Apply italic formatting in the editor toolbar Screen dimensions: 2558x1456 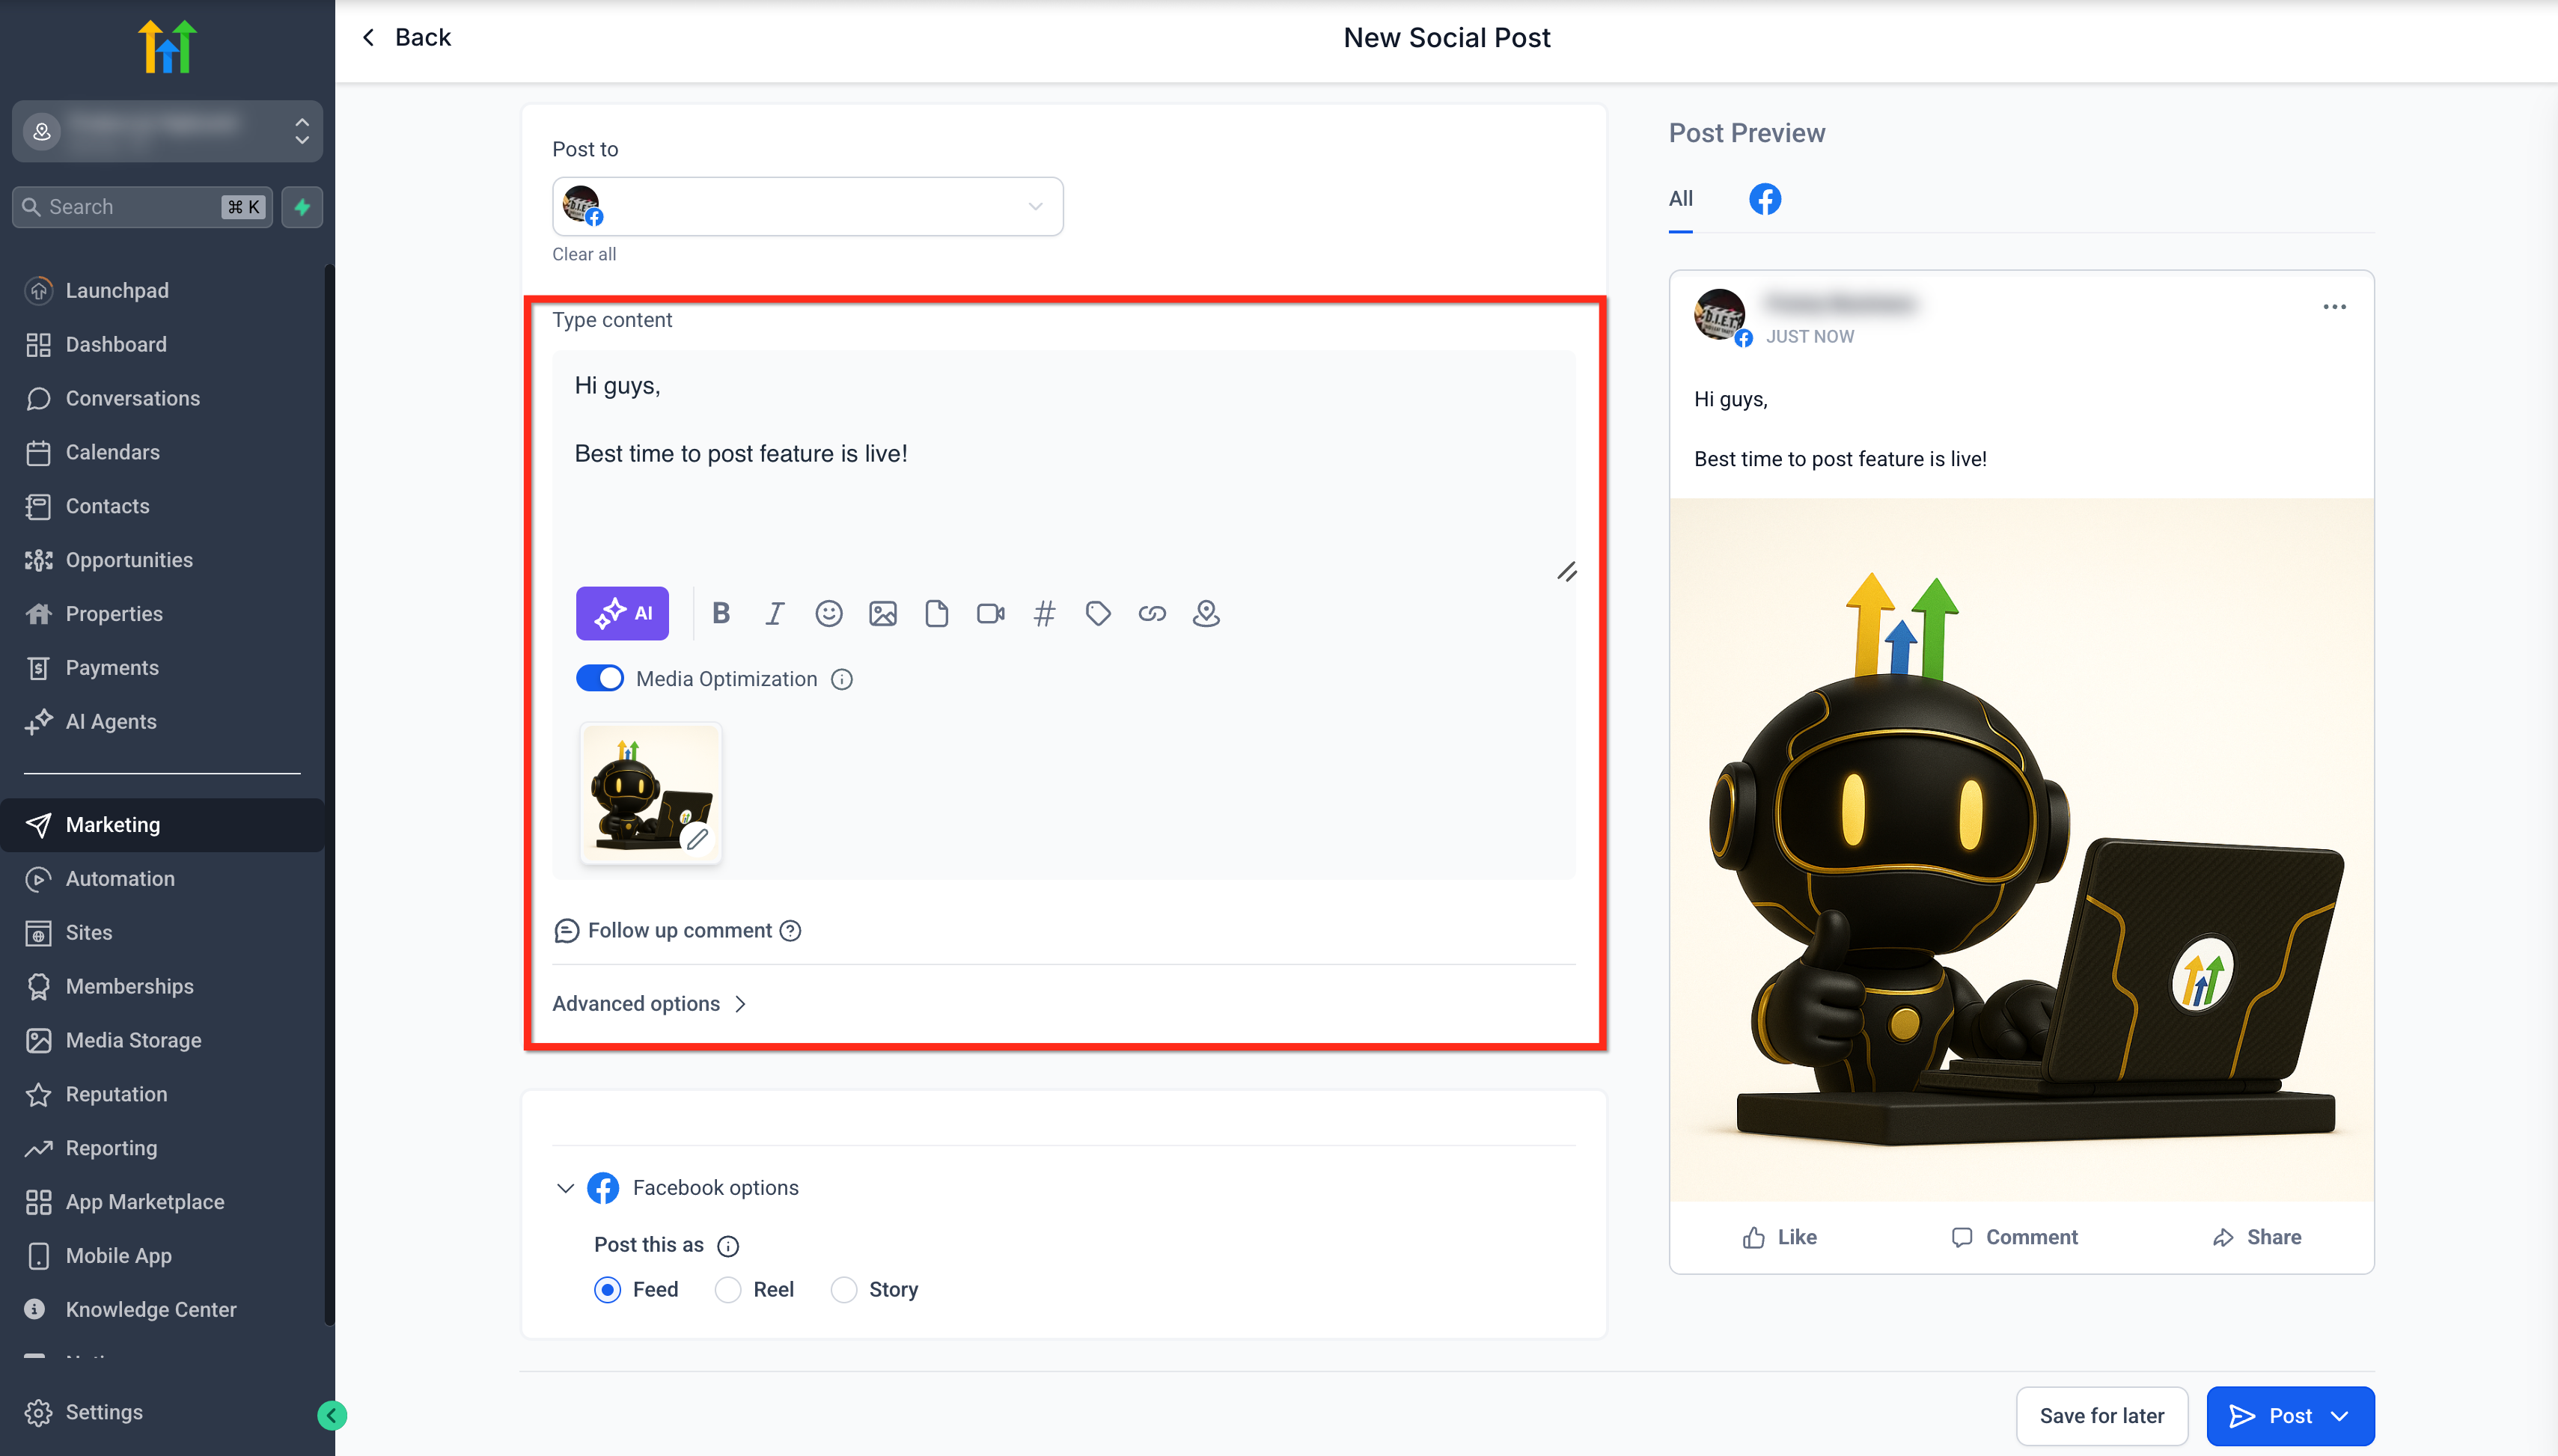775,613
